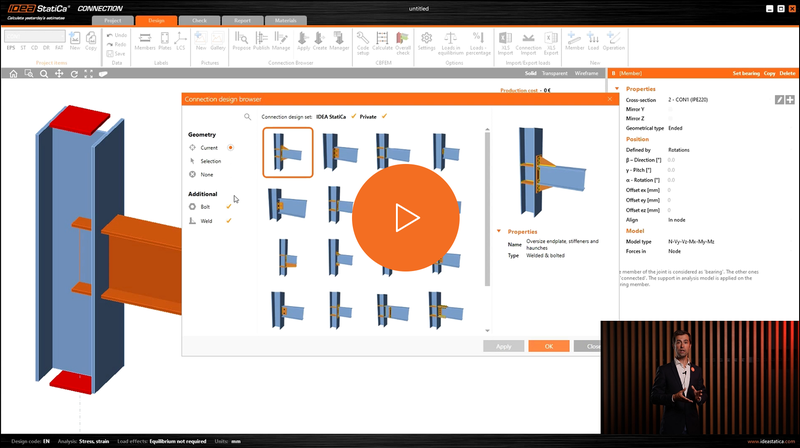Viewport: 800px width, 448px height.
Task: Switch to the Check tab
Action: pos(199,21)
